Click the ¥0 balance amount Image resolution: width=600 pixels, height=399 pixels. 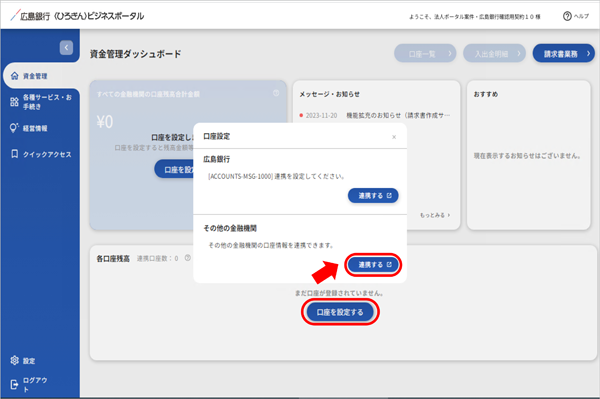[x=105, y=122]
